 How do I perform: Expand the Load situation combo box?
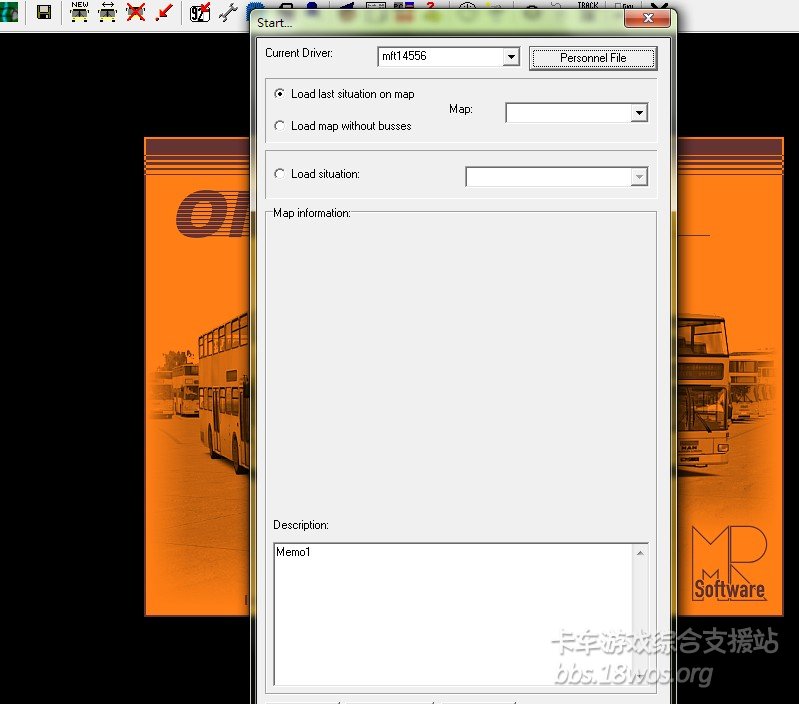640,178
